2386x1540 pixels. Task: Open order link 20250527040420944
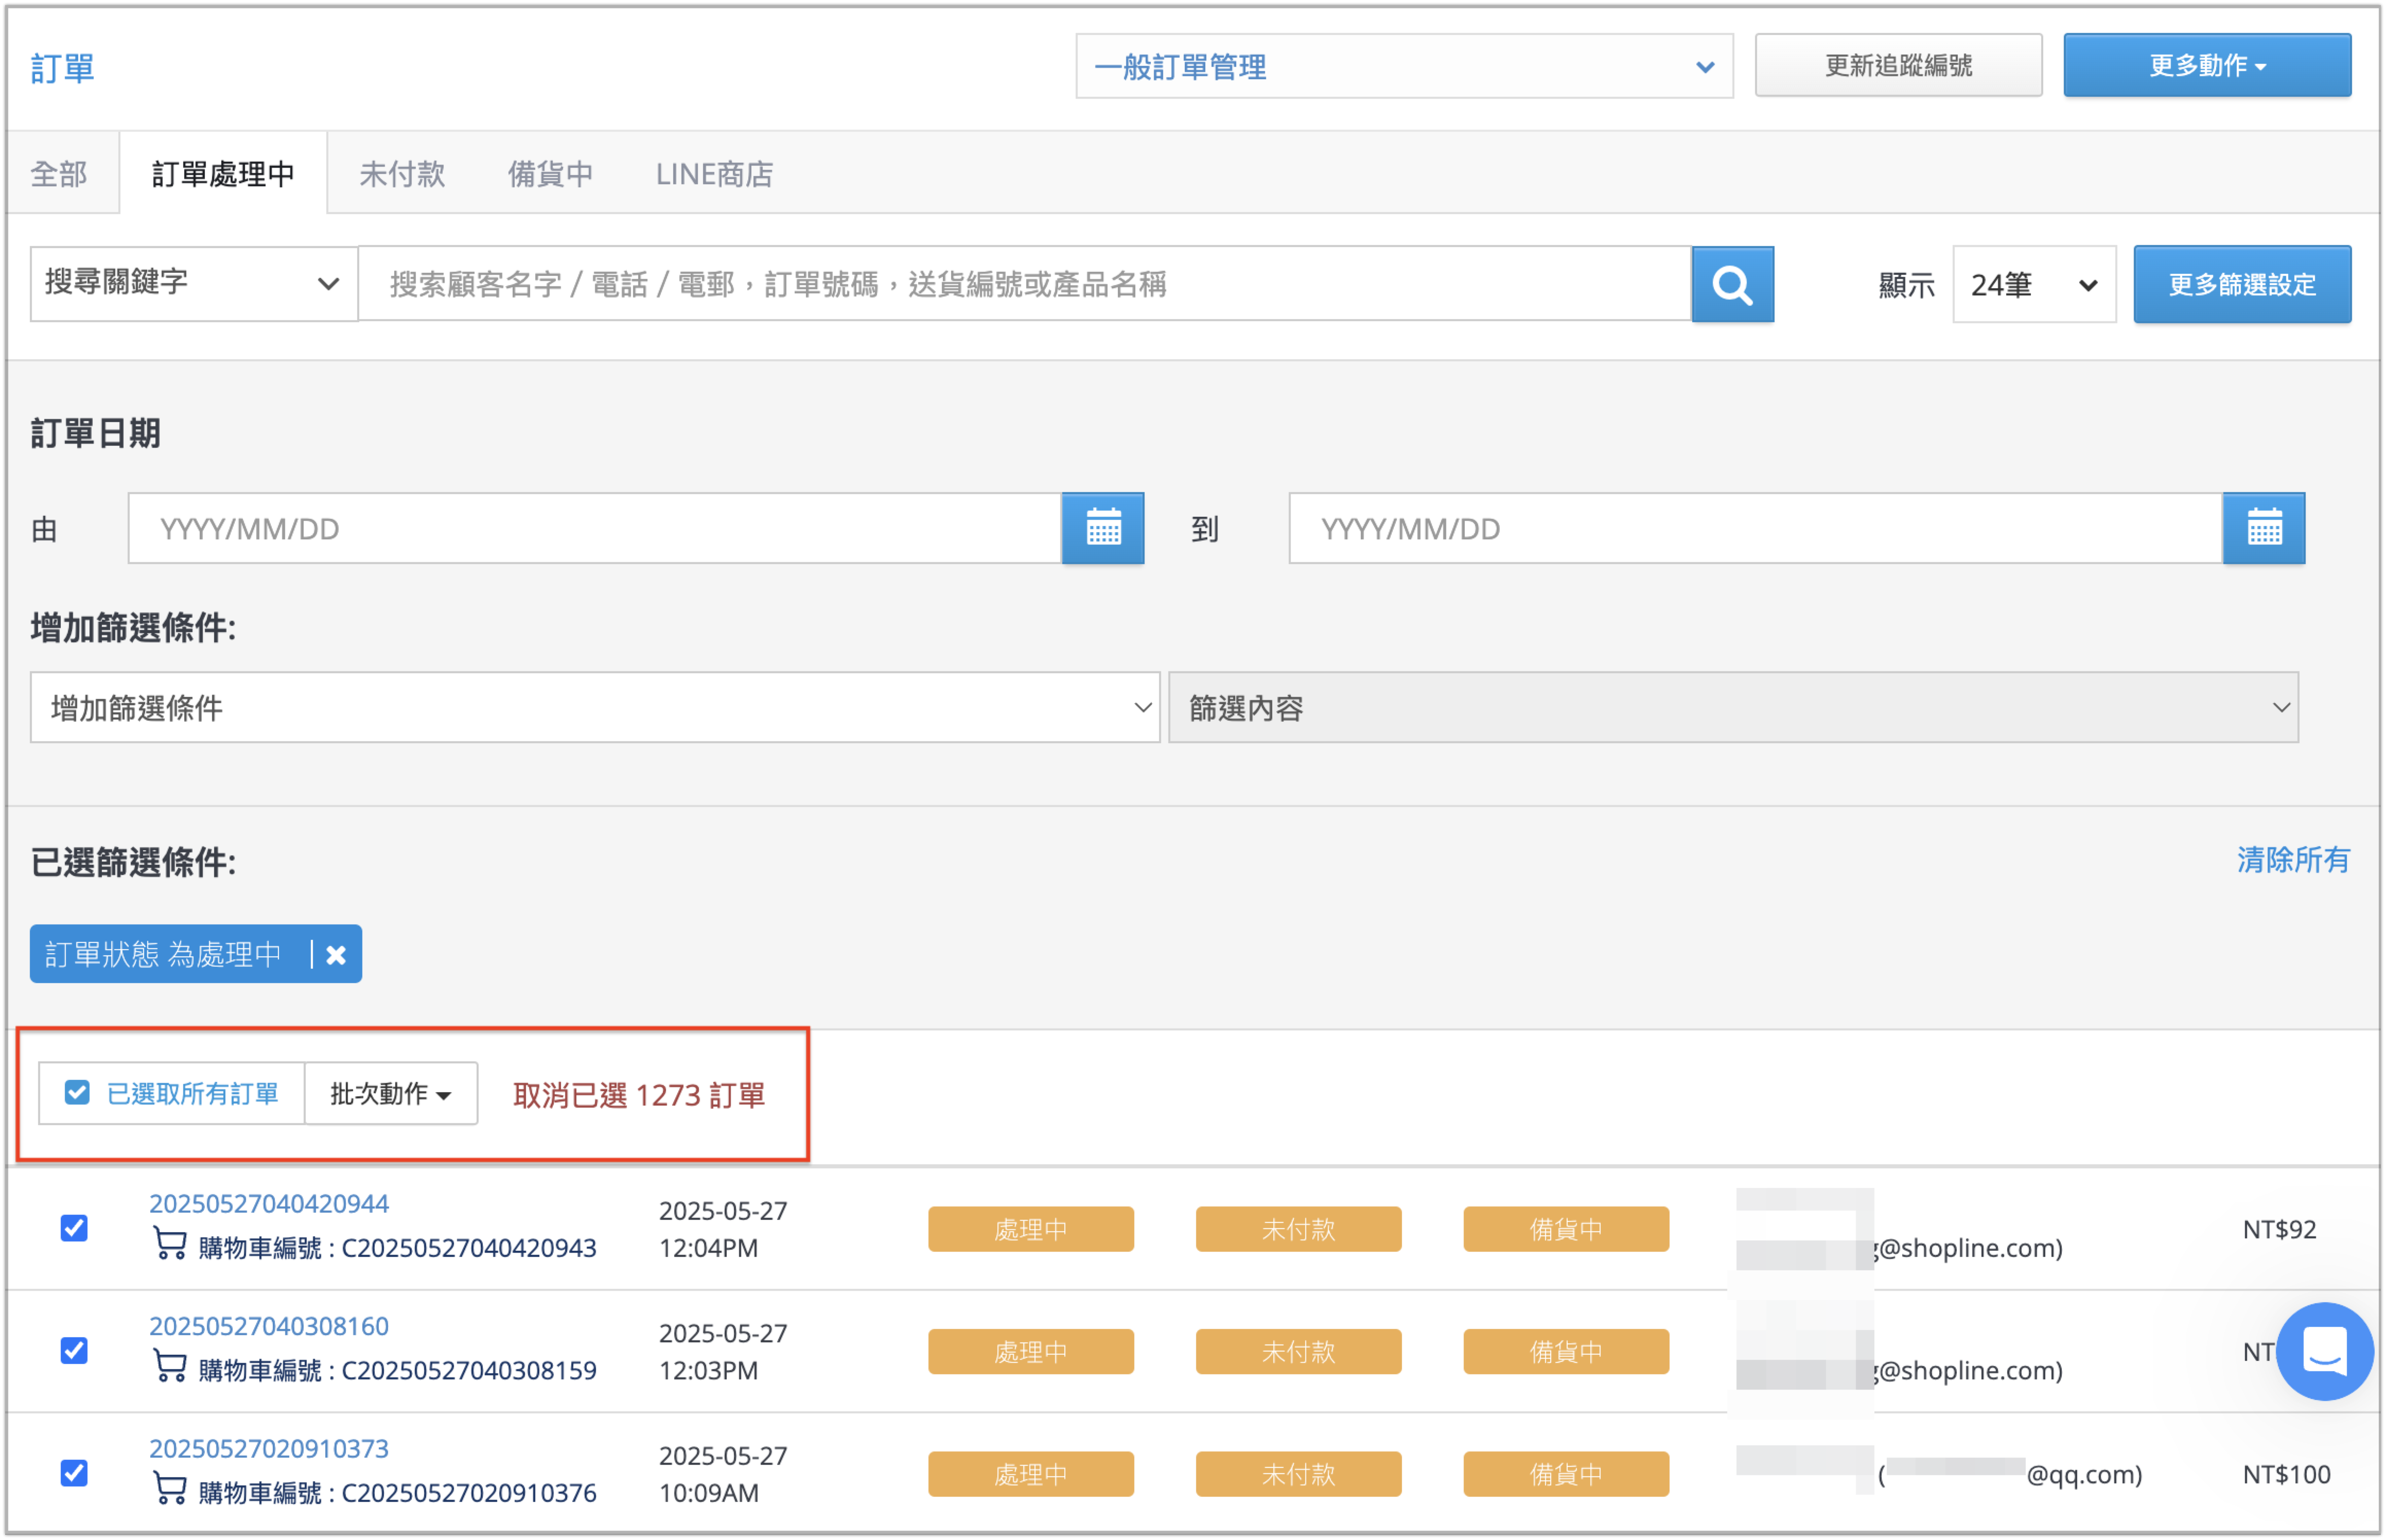pos(269,1203)
